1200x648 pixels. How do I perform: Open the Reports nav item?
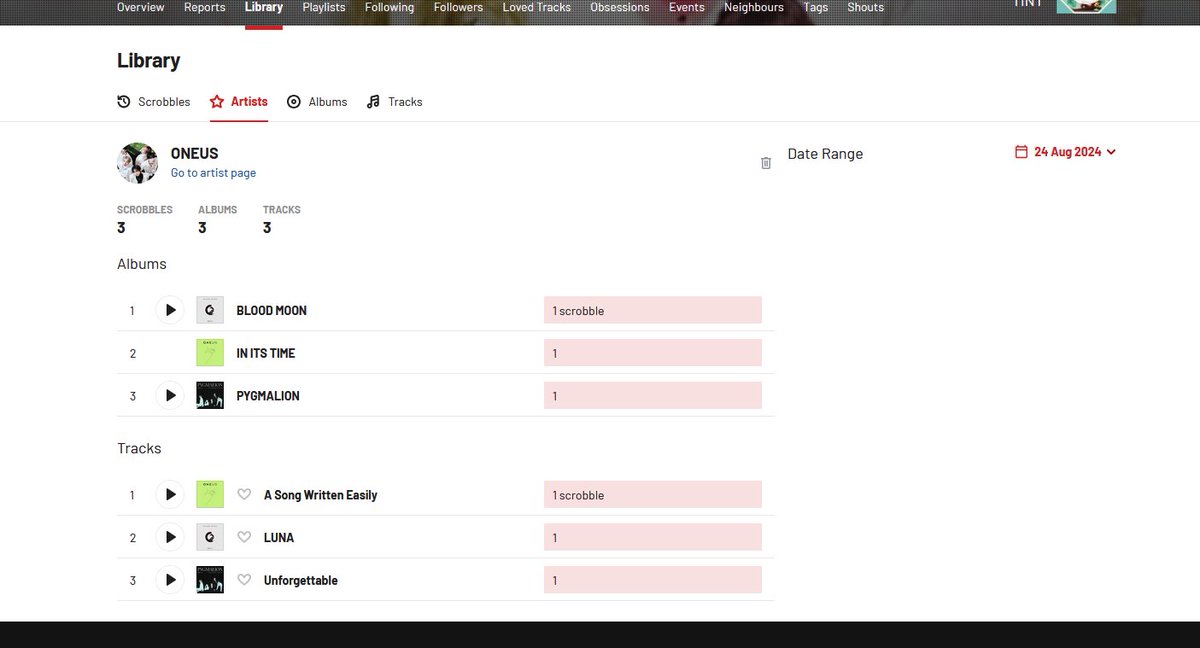pyautogui.click(x=205, y=8)
